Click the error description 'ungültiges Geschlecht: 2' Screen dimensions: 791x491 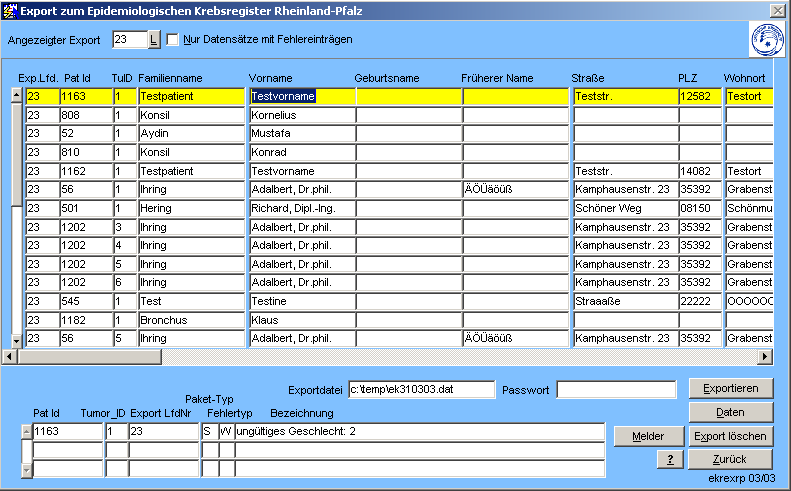point(419,432)
